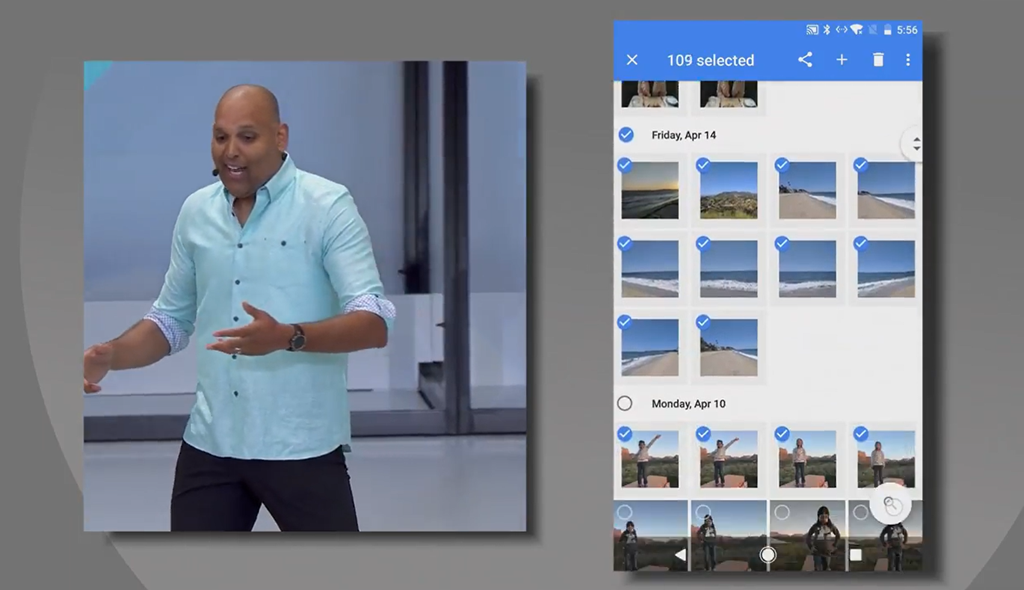Open first partial thumbnail at top of list

[x=650, y=94]
